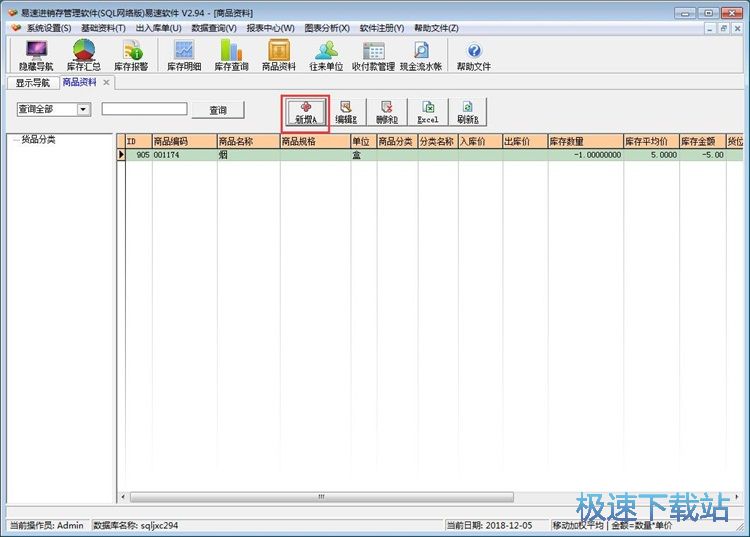Click the 编辑E edit button
The width and height of the screenshot is (750, 537).
(346, 112)
